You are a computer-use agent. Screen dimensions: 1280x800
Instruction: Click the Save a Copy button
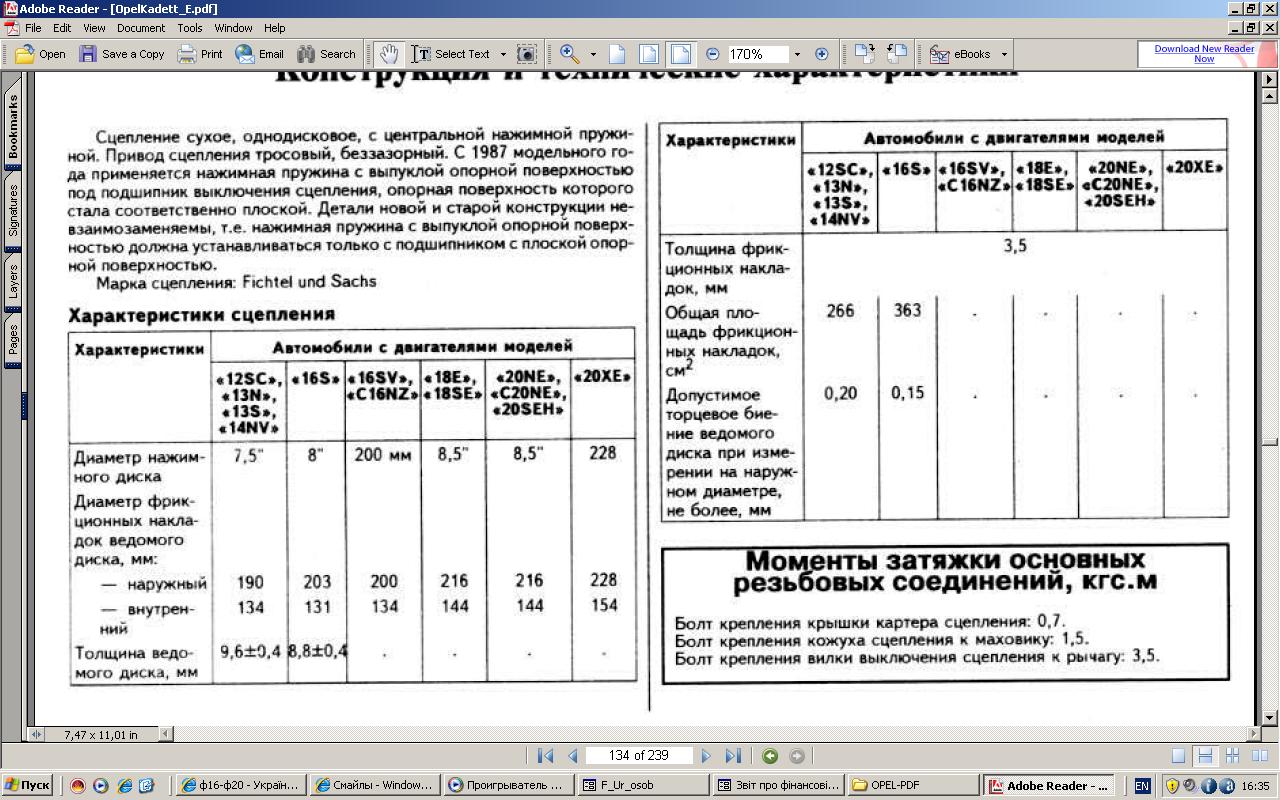coord(122,54)
